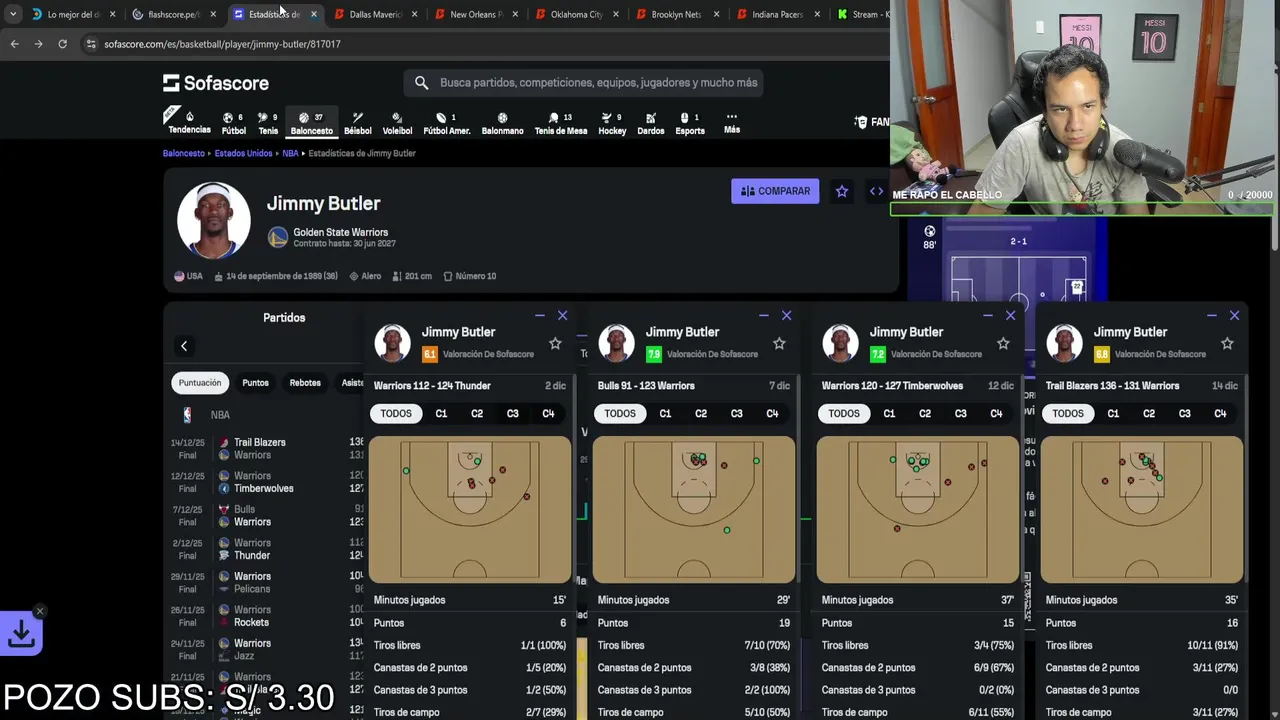Open the Sofascore home logo
The image size is (1280, 720).
[x=216, y=83]
